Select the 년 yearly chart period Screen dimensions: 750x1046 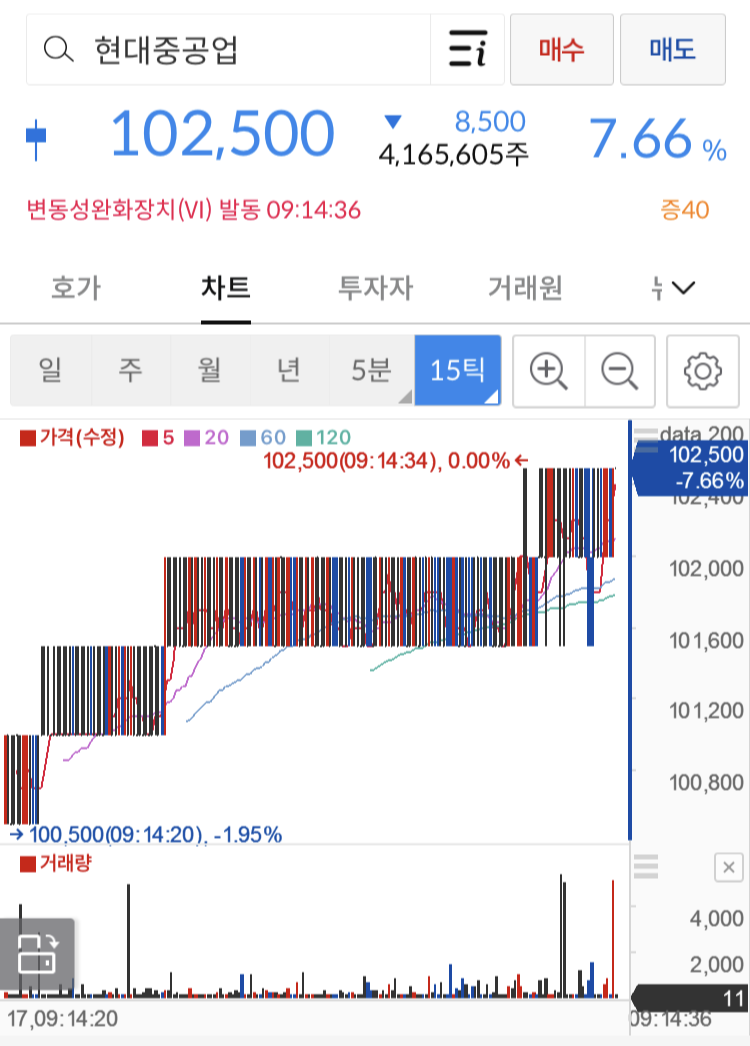pyautogui.click(x=290, y=370)
